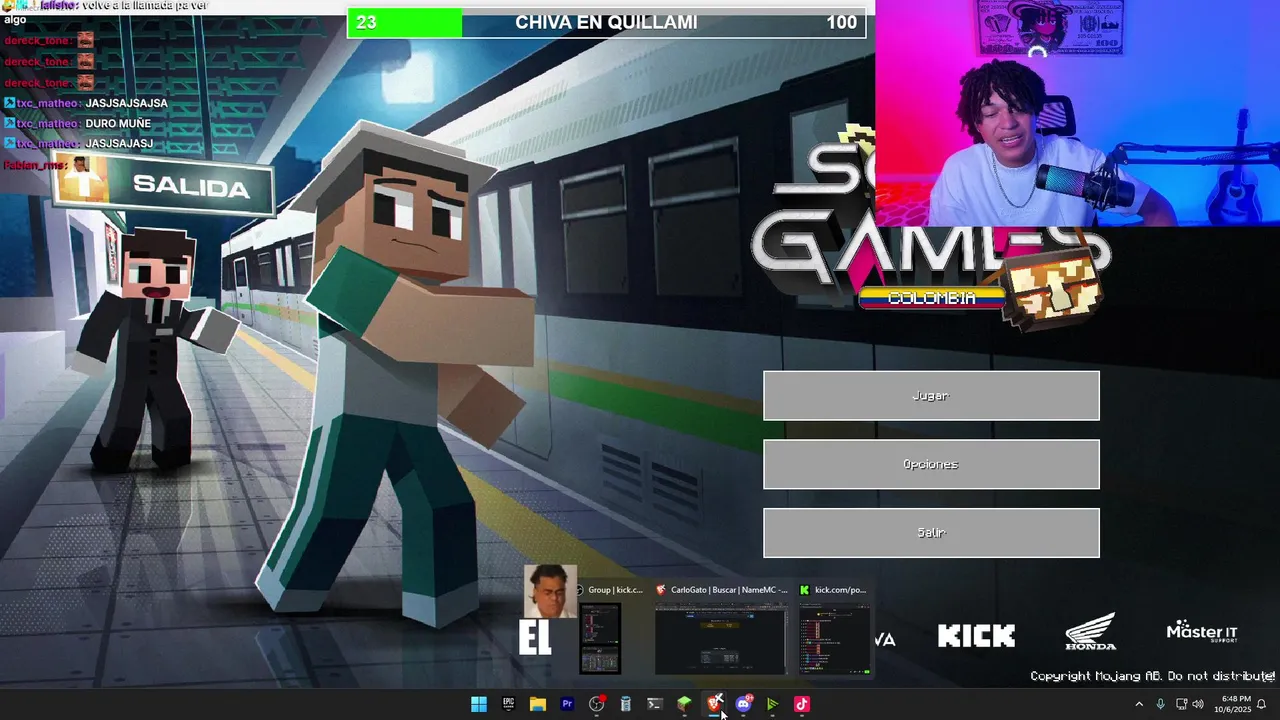Open the recycle bin taskbar icon
Screen dimensions: 1280x720
(626, 704)
